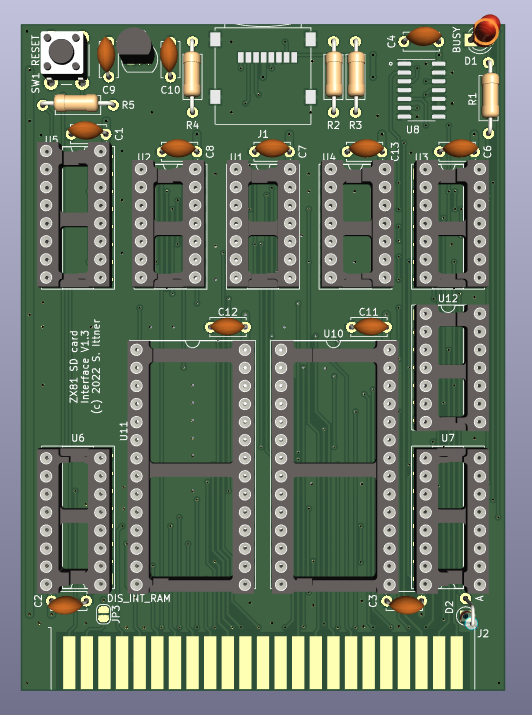Click the C12 capacitor
The image size is (532, 715).
pos(227,327)
